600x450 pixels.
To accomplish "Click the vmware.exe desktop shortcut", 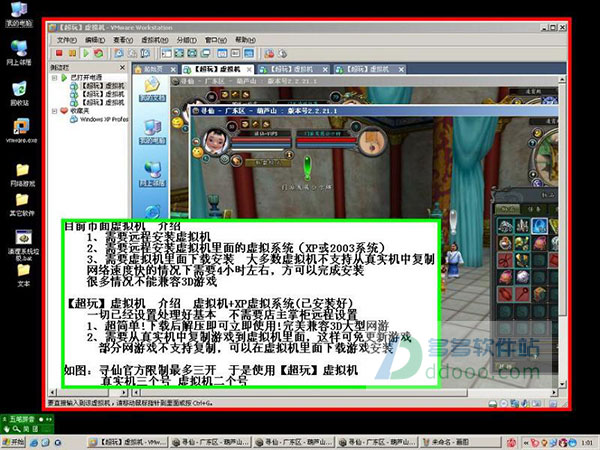I will [21, 131].
